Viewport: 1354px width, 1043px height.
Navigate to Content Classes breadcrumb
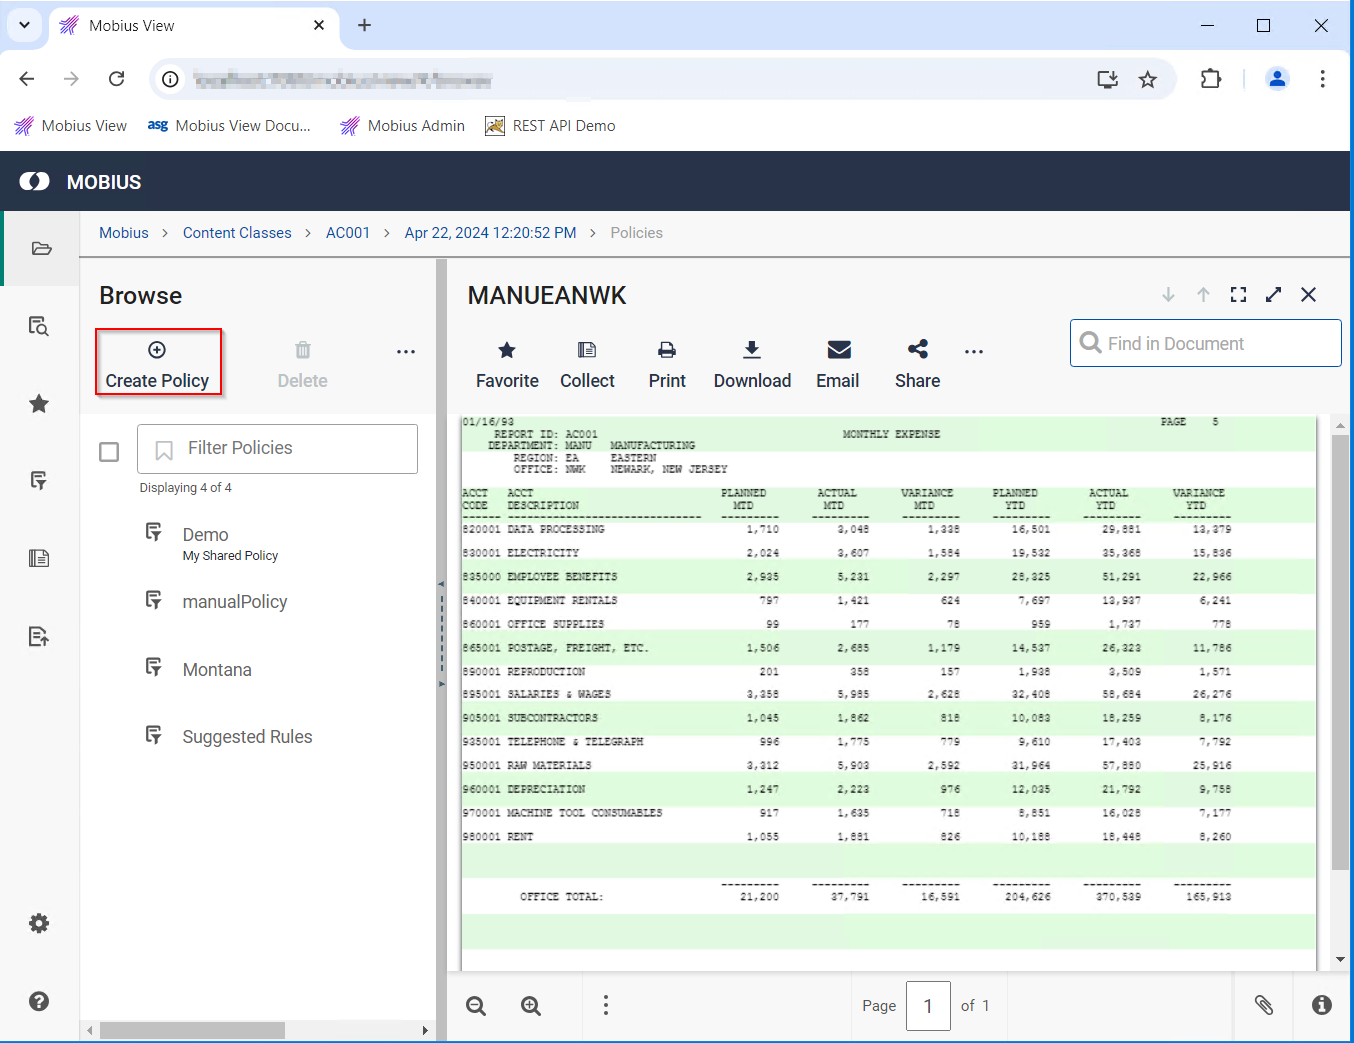coord(237,233)
